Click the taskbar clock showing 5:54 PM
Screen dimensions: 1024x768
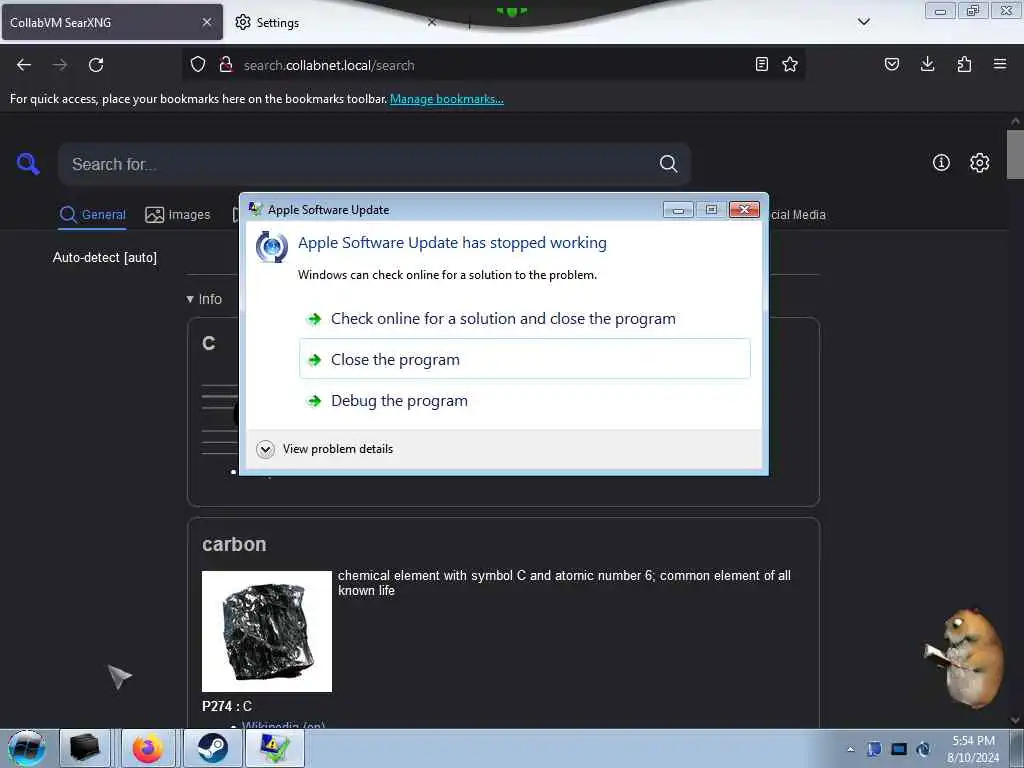click(973, 749)
